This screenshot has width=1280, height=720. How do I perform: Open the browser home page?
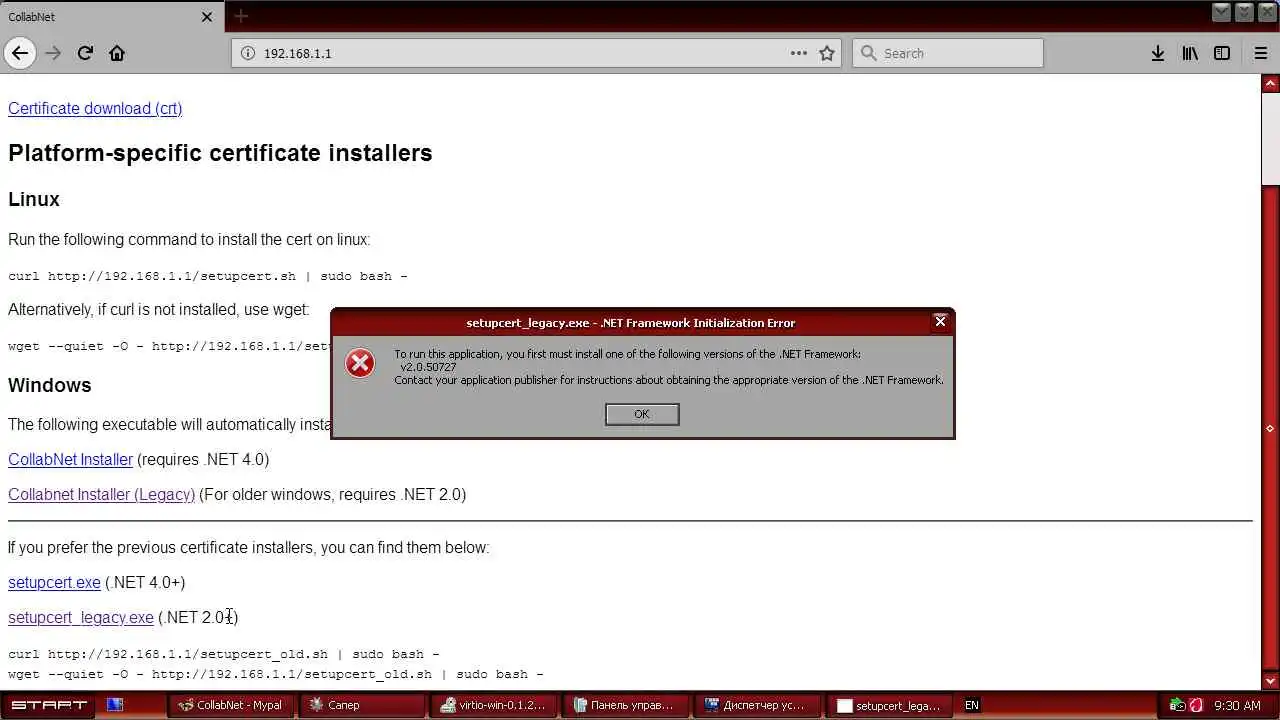117,53
